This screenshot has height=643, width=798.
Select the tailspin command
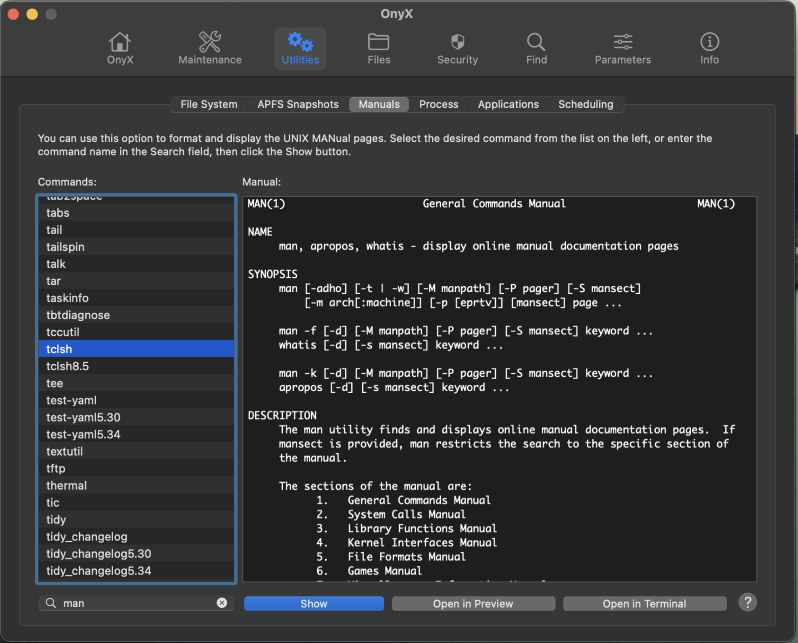[x=136, y=247]
